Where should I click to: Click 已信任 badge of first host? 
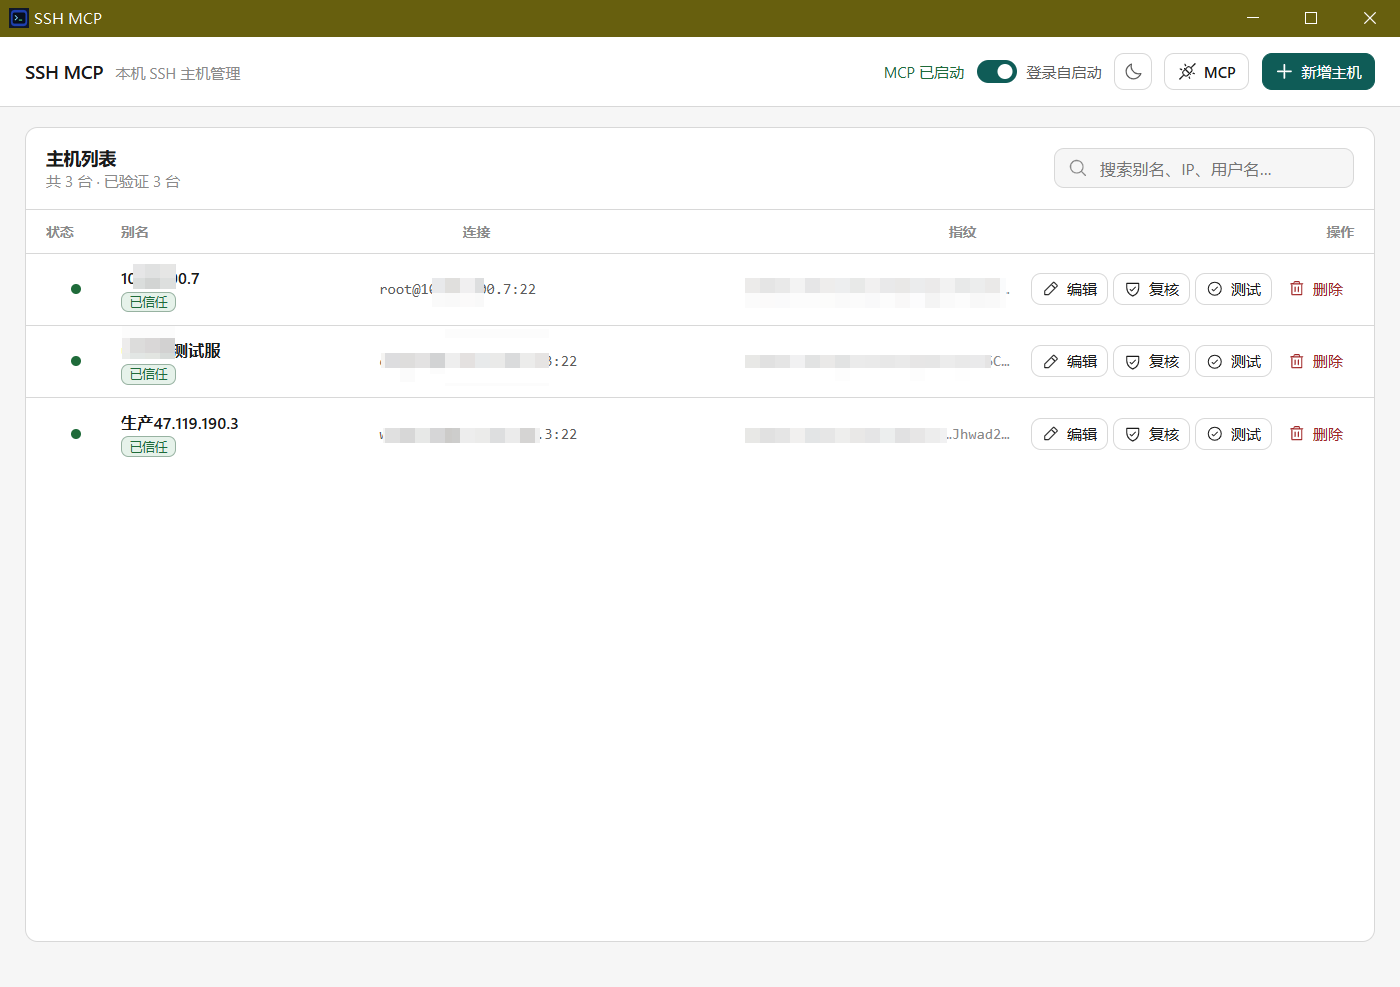pyautogui.click(x=148, y=302)
